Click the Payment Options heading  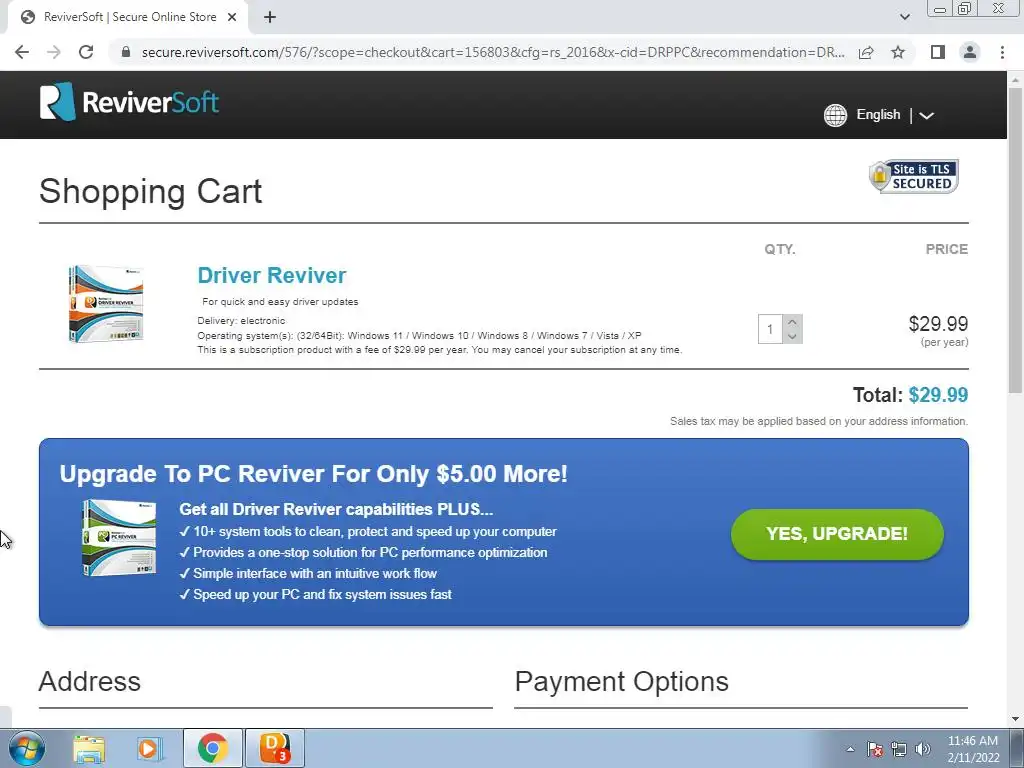[x=621, y=682]
